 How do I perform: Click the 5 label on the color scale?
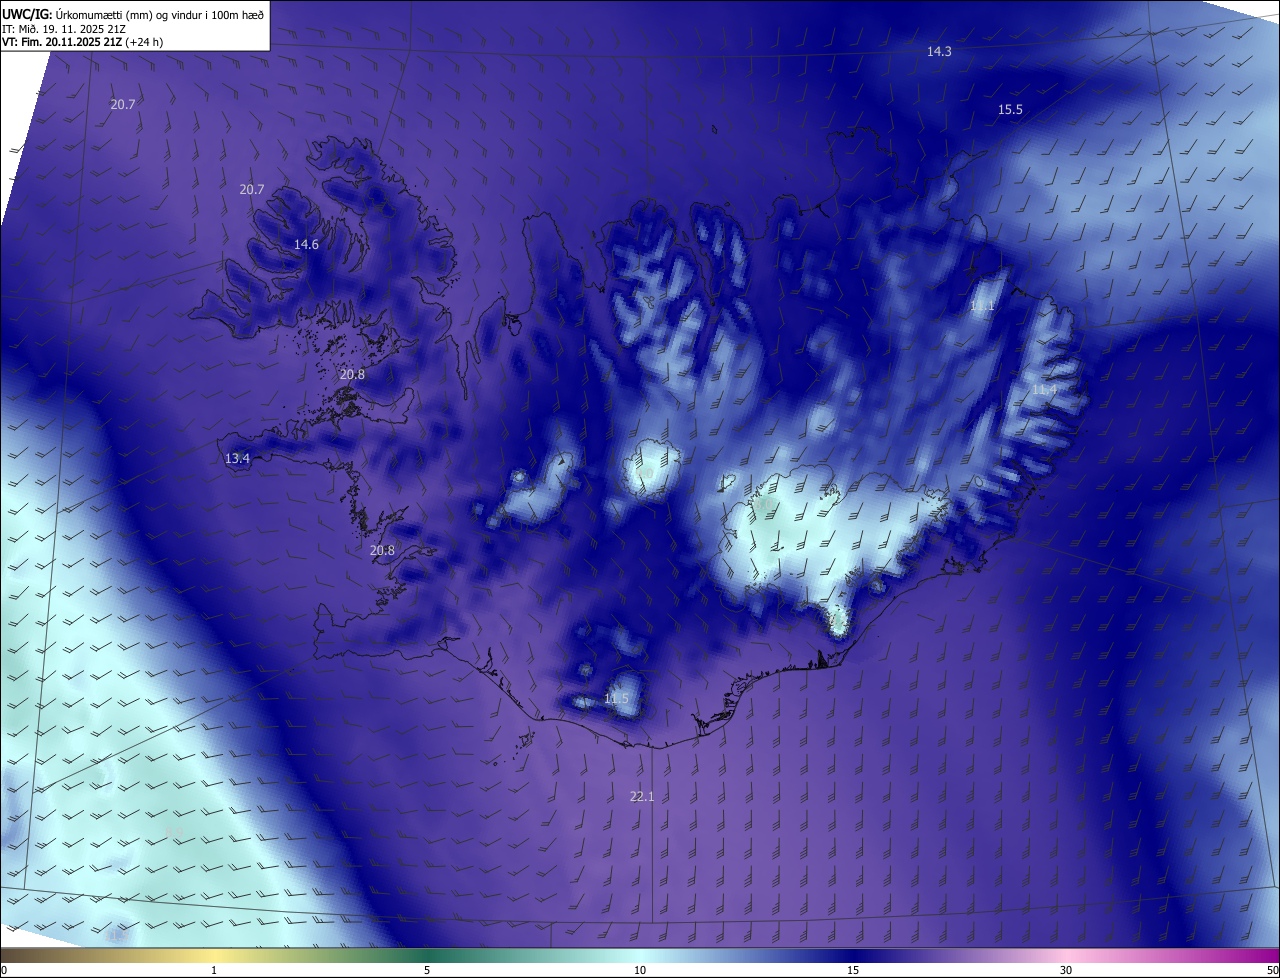(427, 971)
